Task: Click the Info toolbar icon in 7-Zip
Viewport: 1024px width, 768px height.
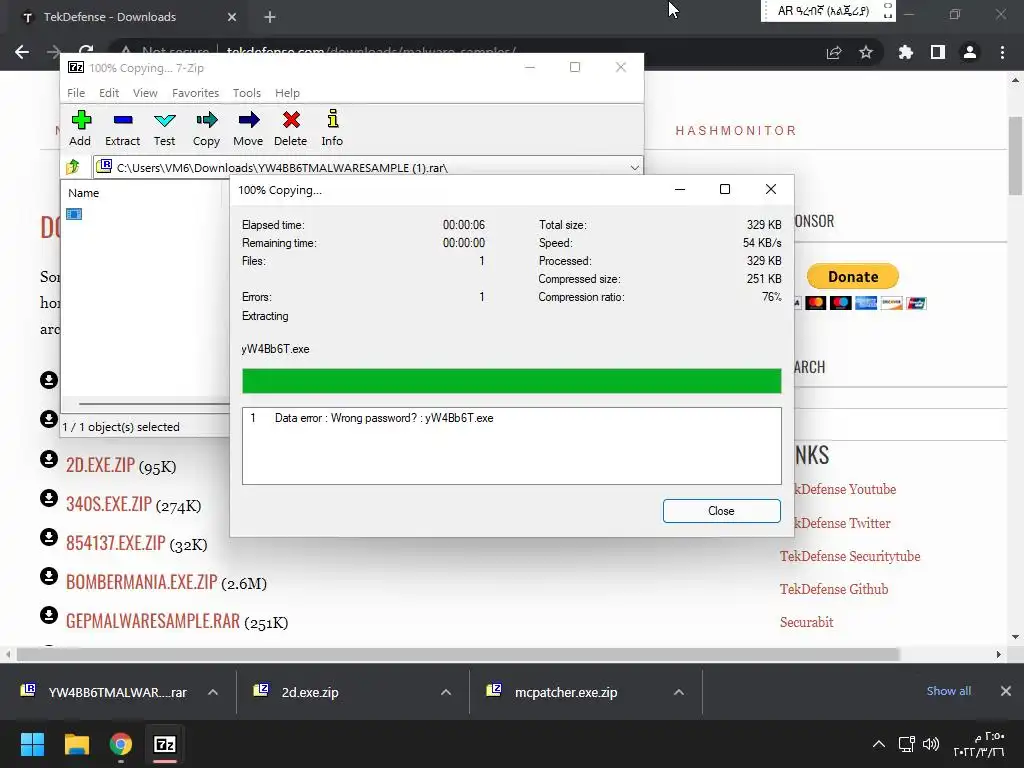Action: 332,119
